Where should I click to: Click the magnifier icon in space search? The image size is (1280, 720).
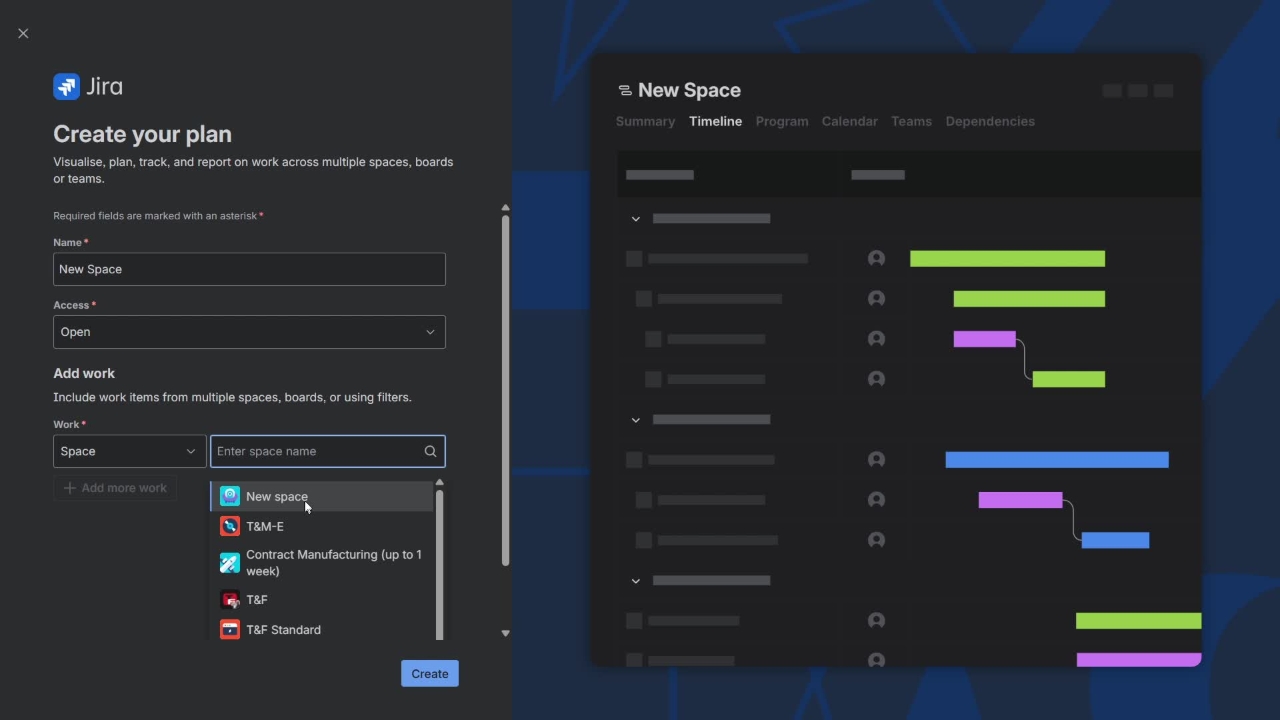(x=430, y=451)
